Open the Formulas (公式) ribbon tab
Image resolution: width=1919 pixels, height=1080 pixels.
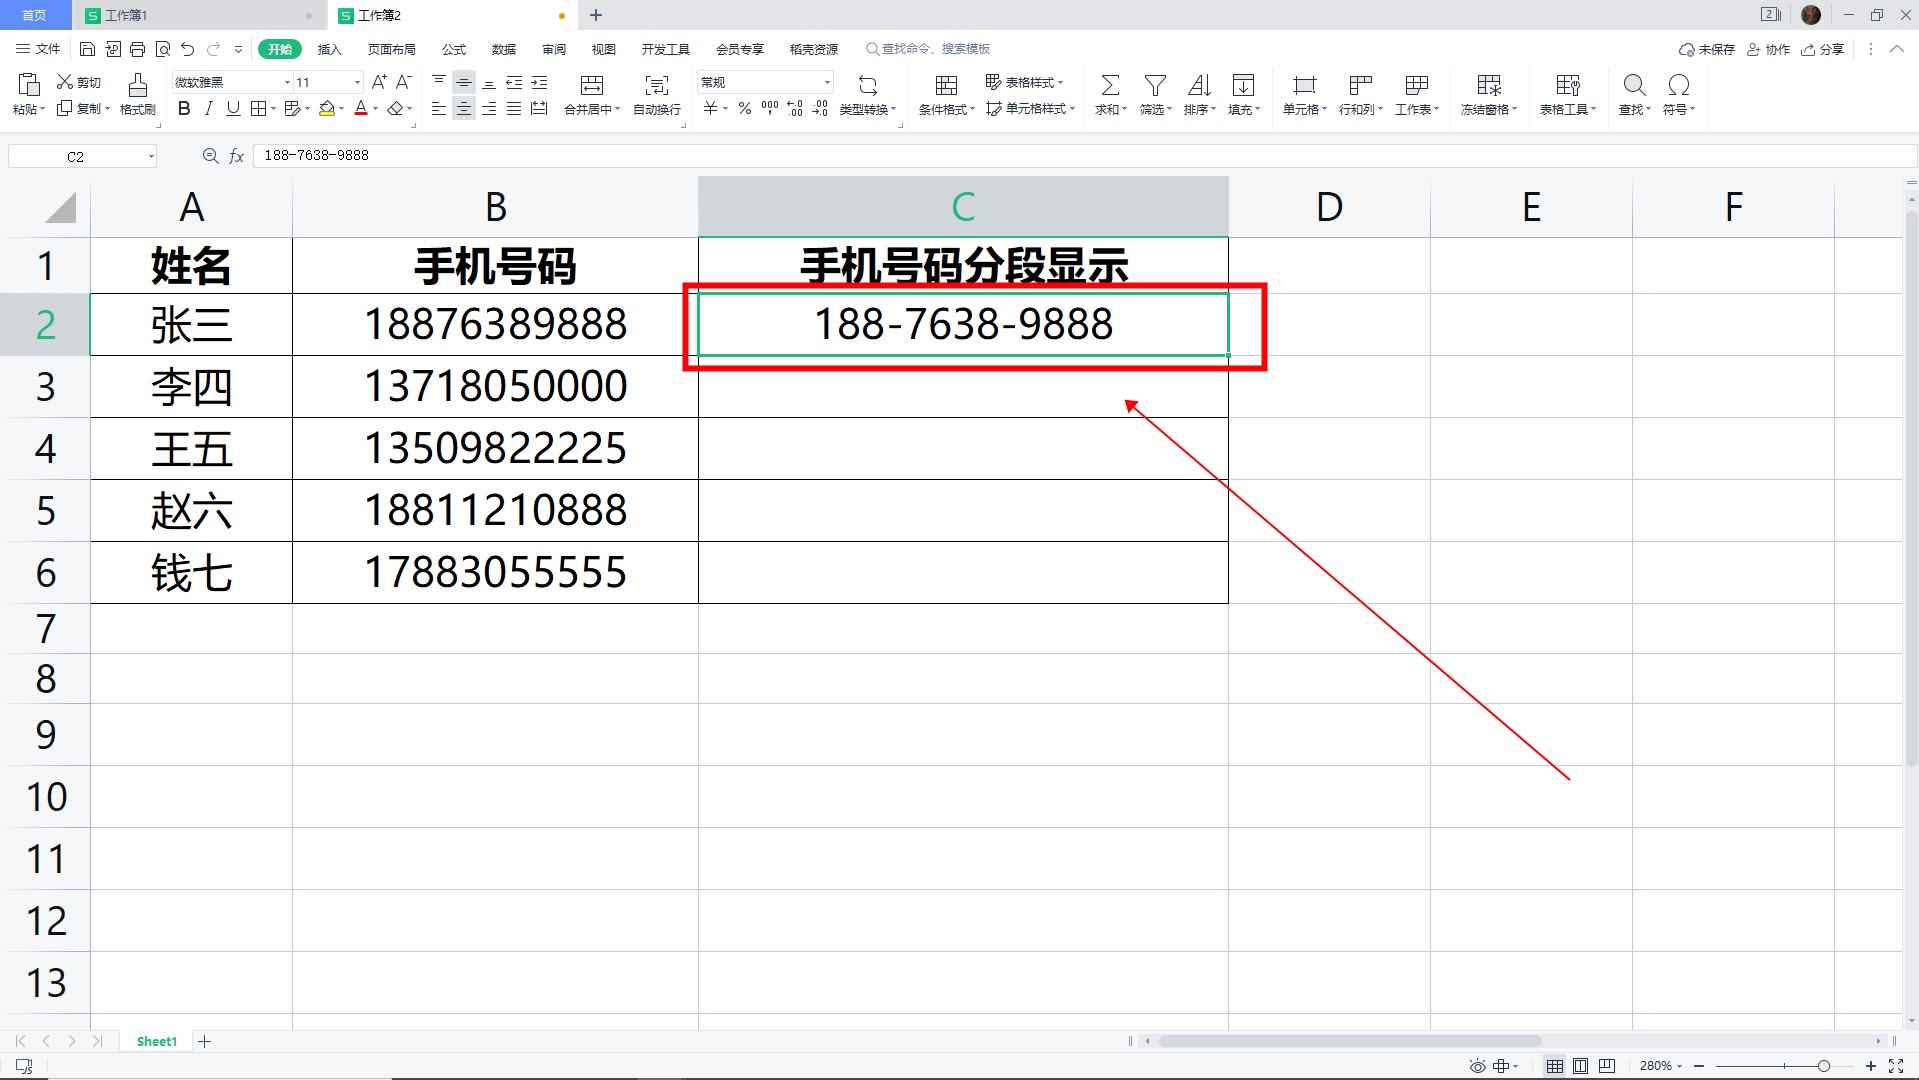(454, 49)
